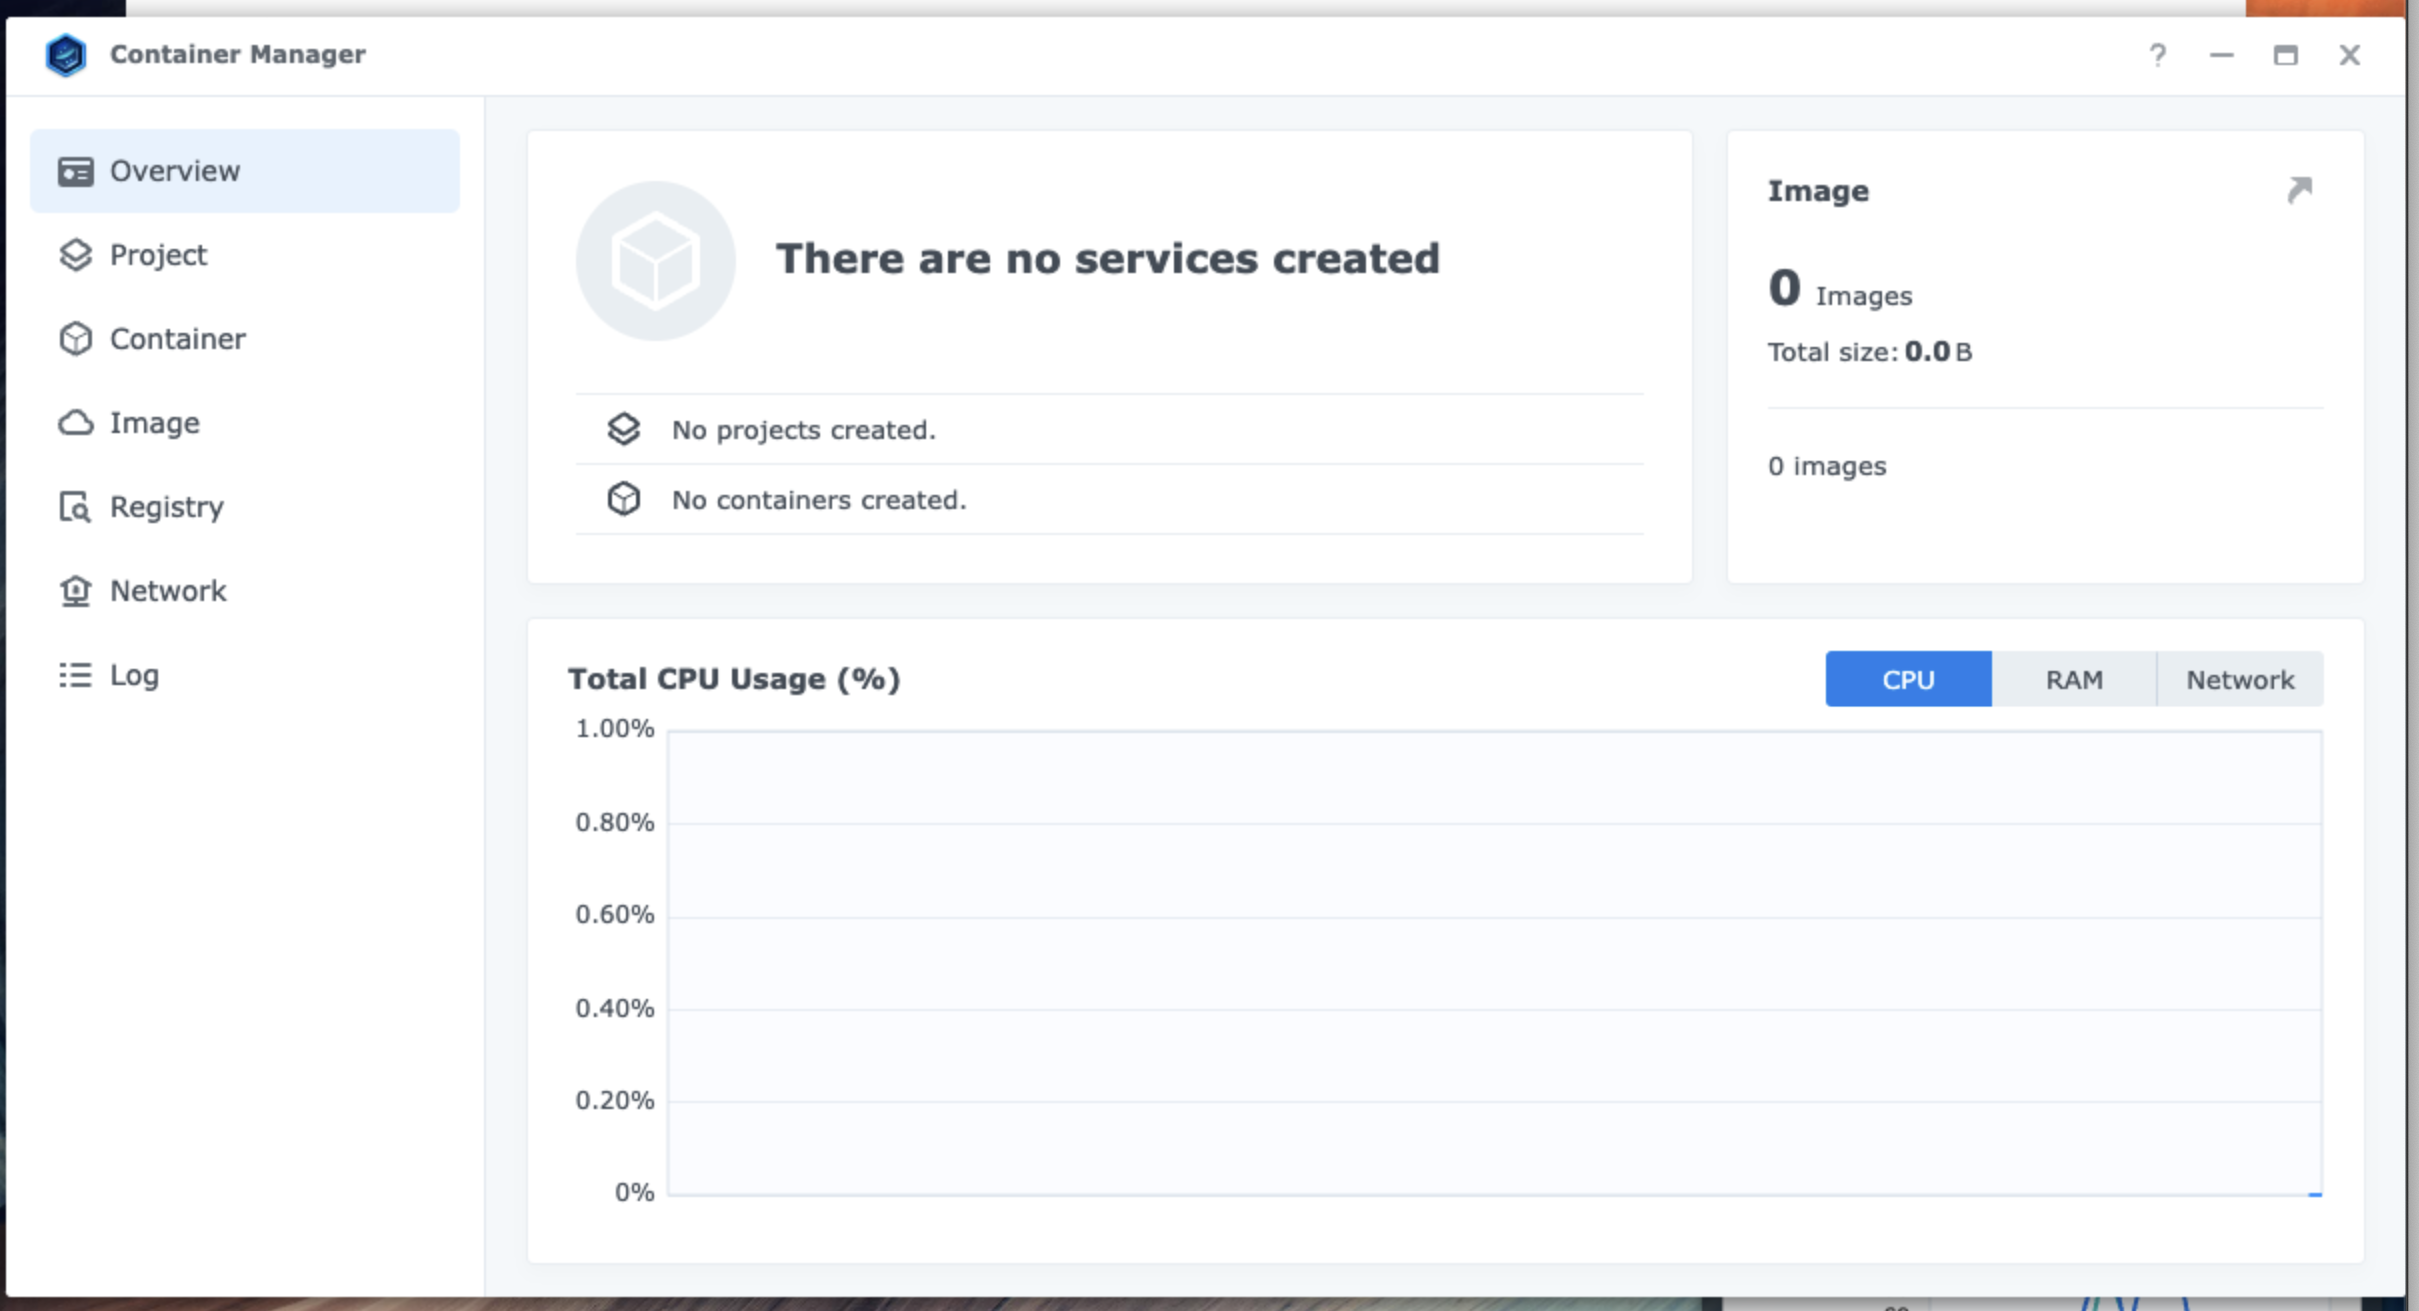Select the CPU usage tab

click(x=1908, y=679)
